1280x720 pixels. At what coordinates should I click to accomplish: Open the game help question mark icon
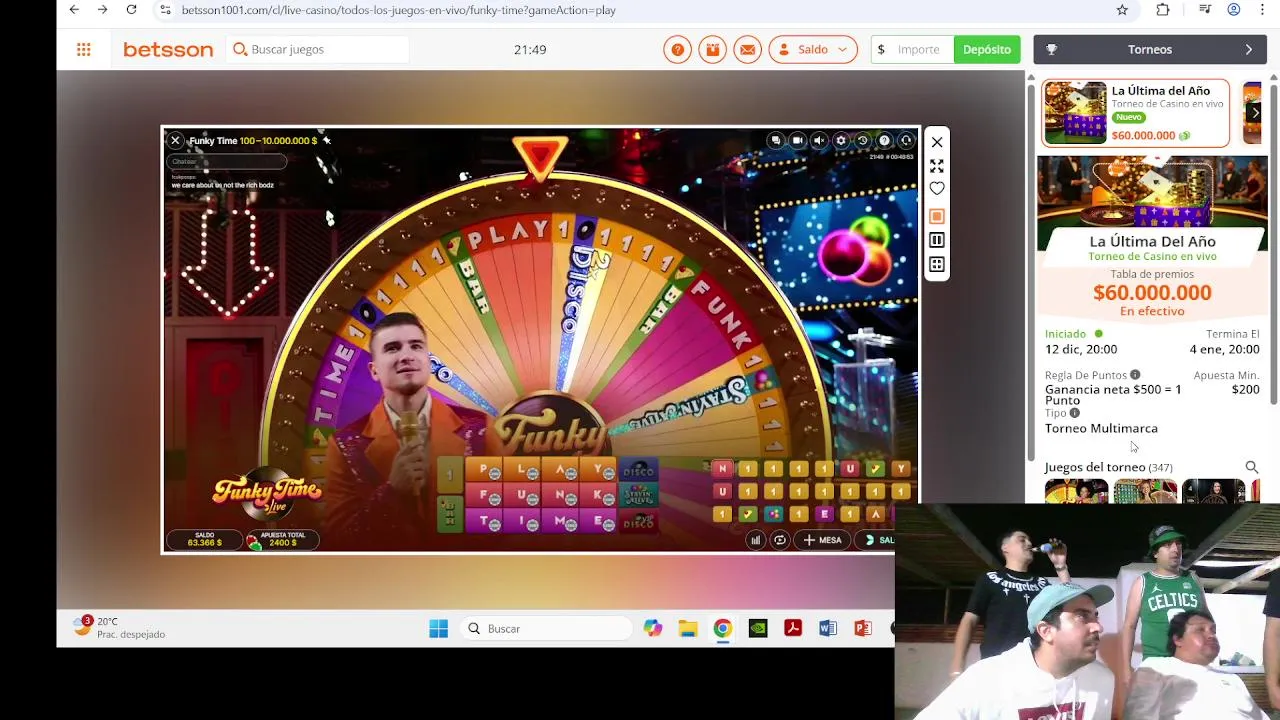pyautogui.click(x=884, y=141)
